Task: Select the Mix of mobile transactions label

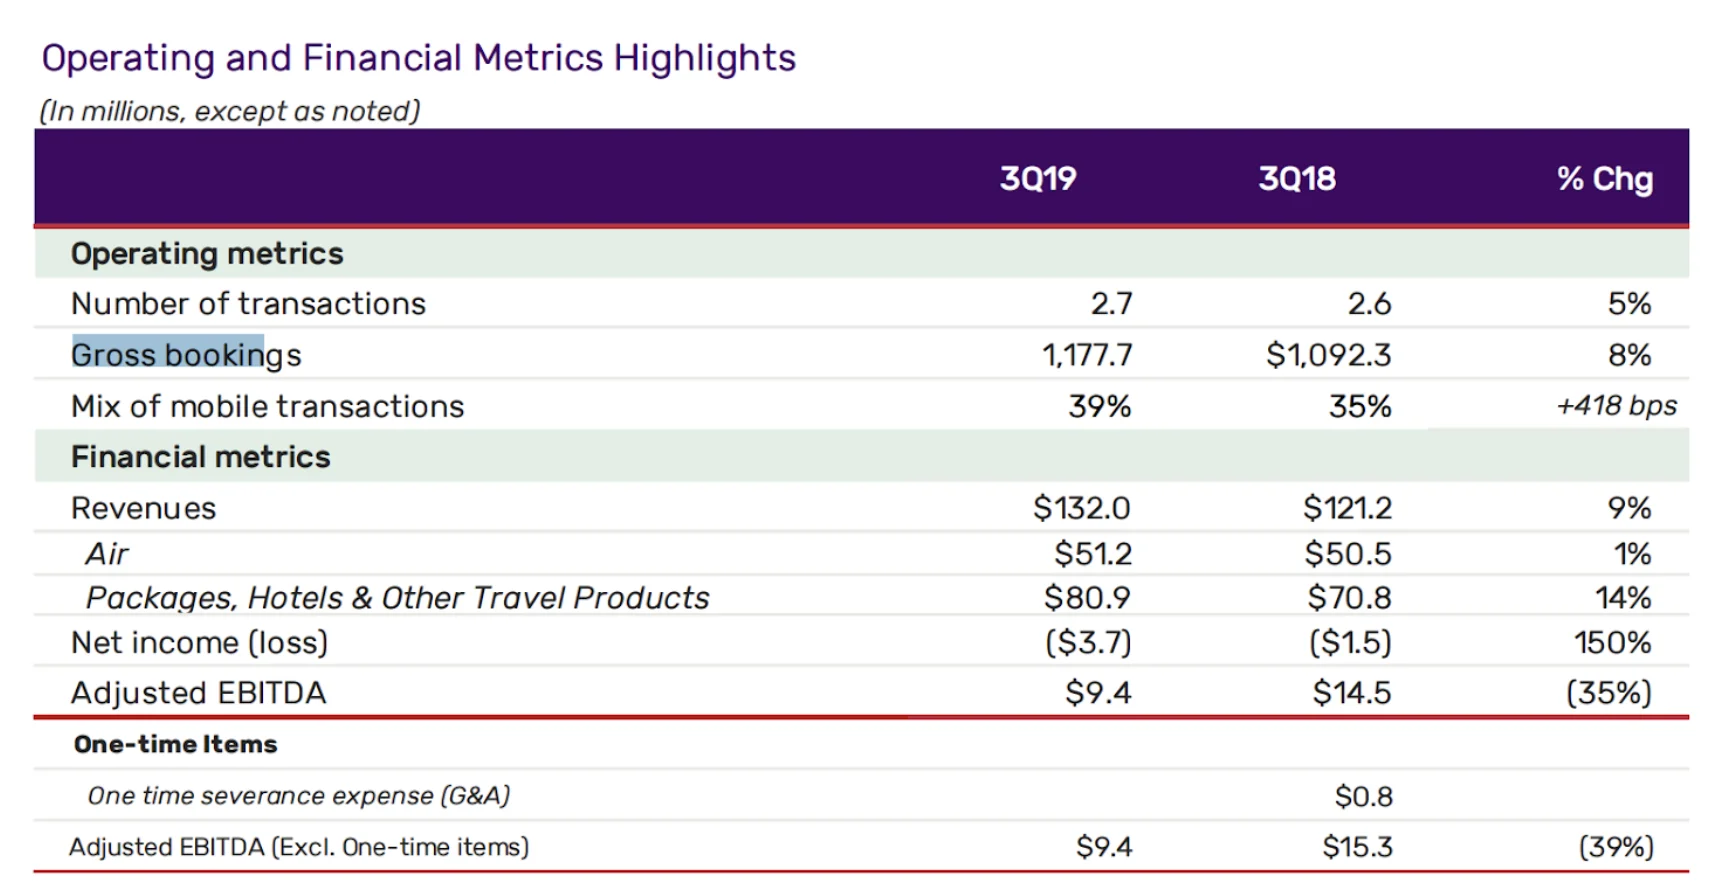Action: 267,407
